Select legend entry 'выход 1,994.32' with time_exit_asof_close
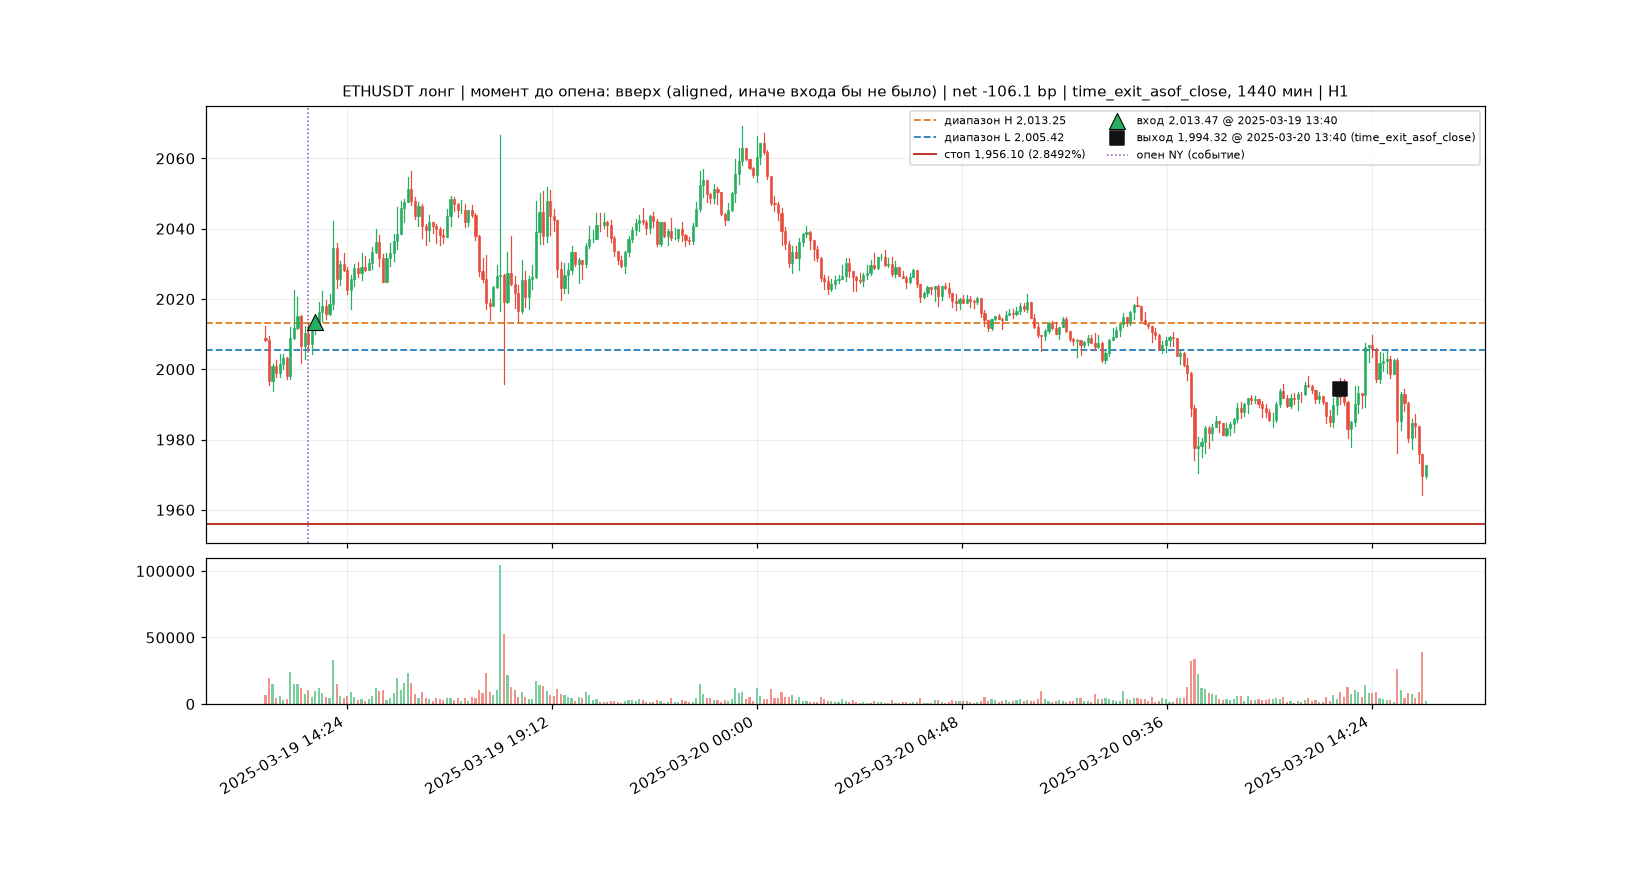1650x880 pixels. [x=1306, y=138]
